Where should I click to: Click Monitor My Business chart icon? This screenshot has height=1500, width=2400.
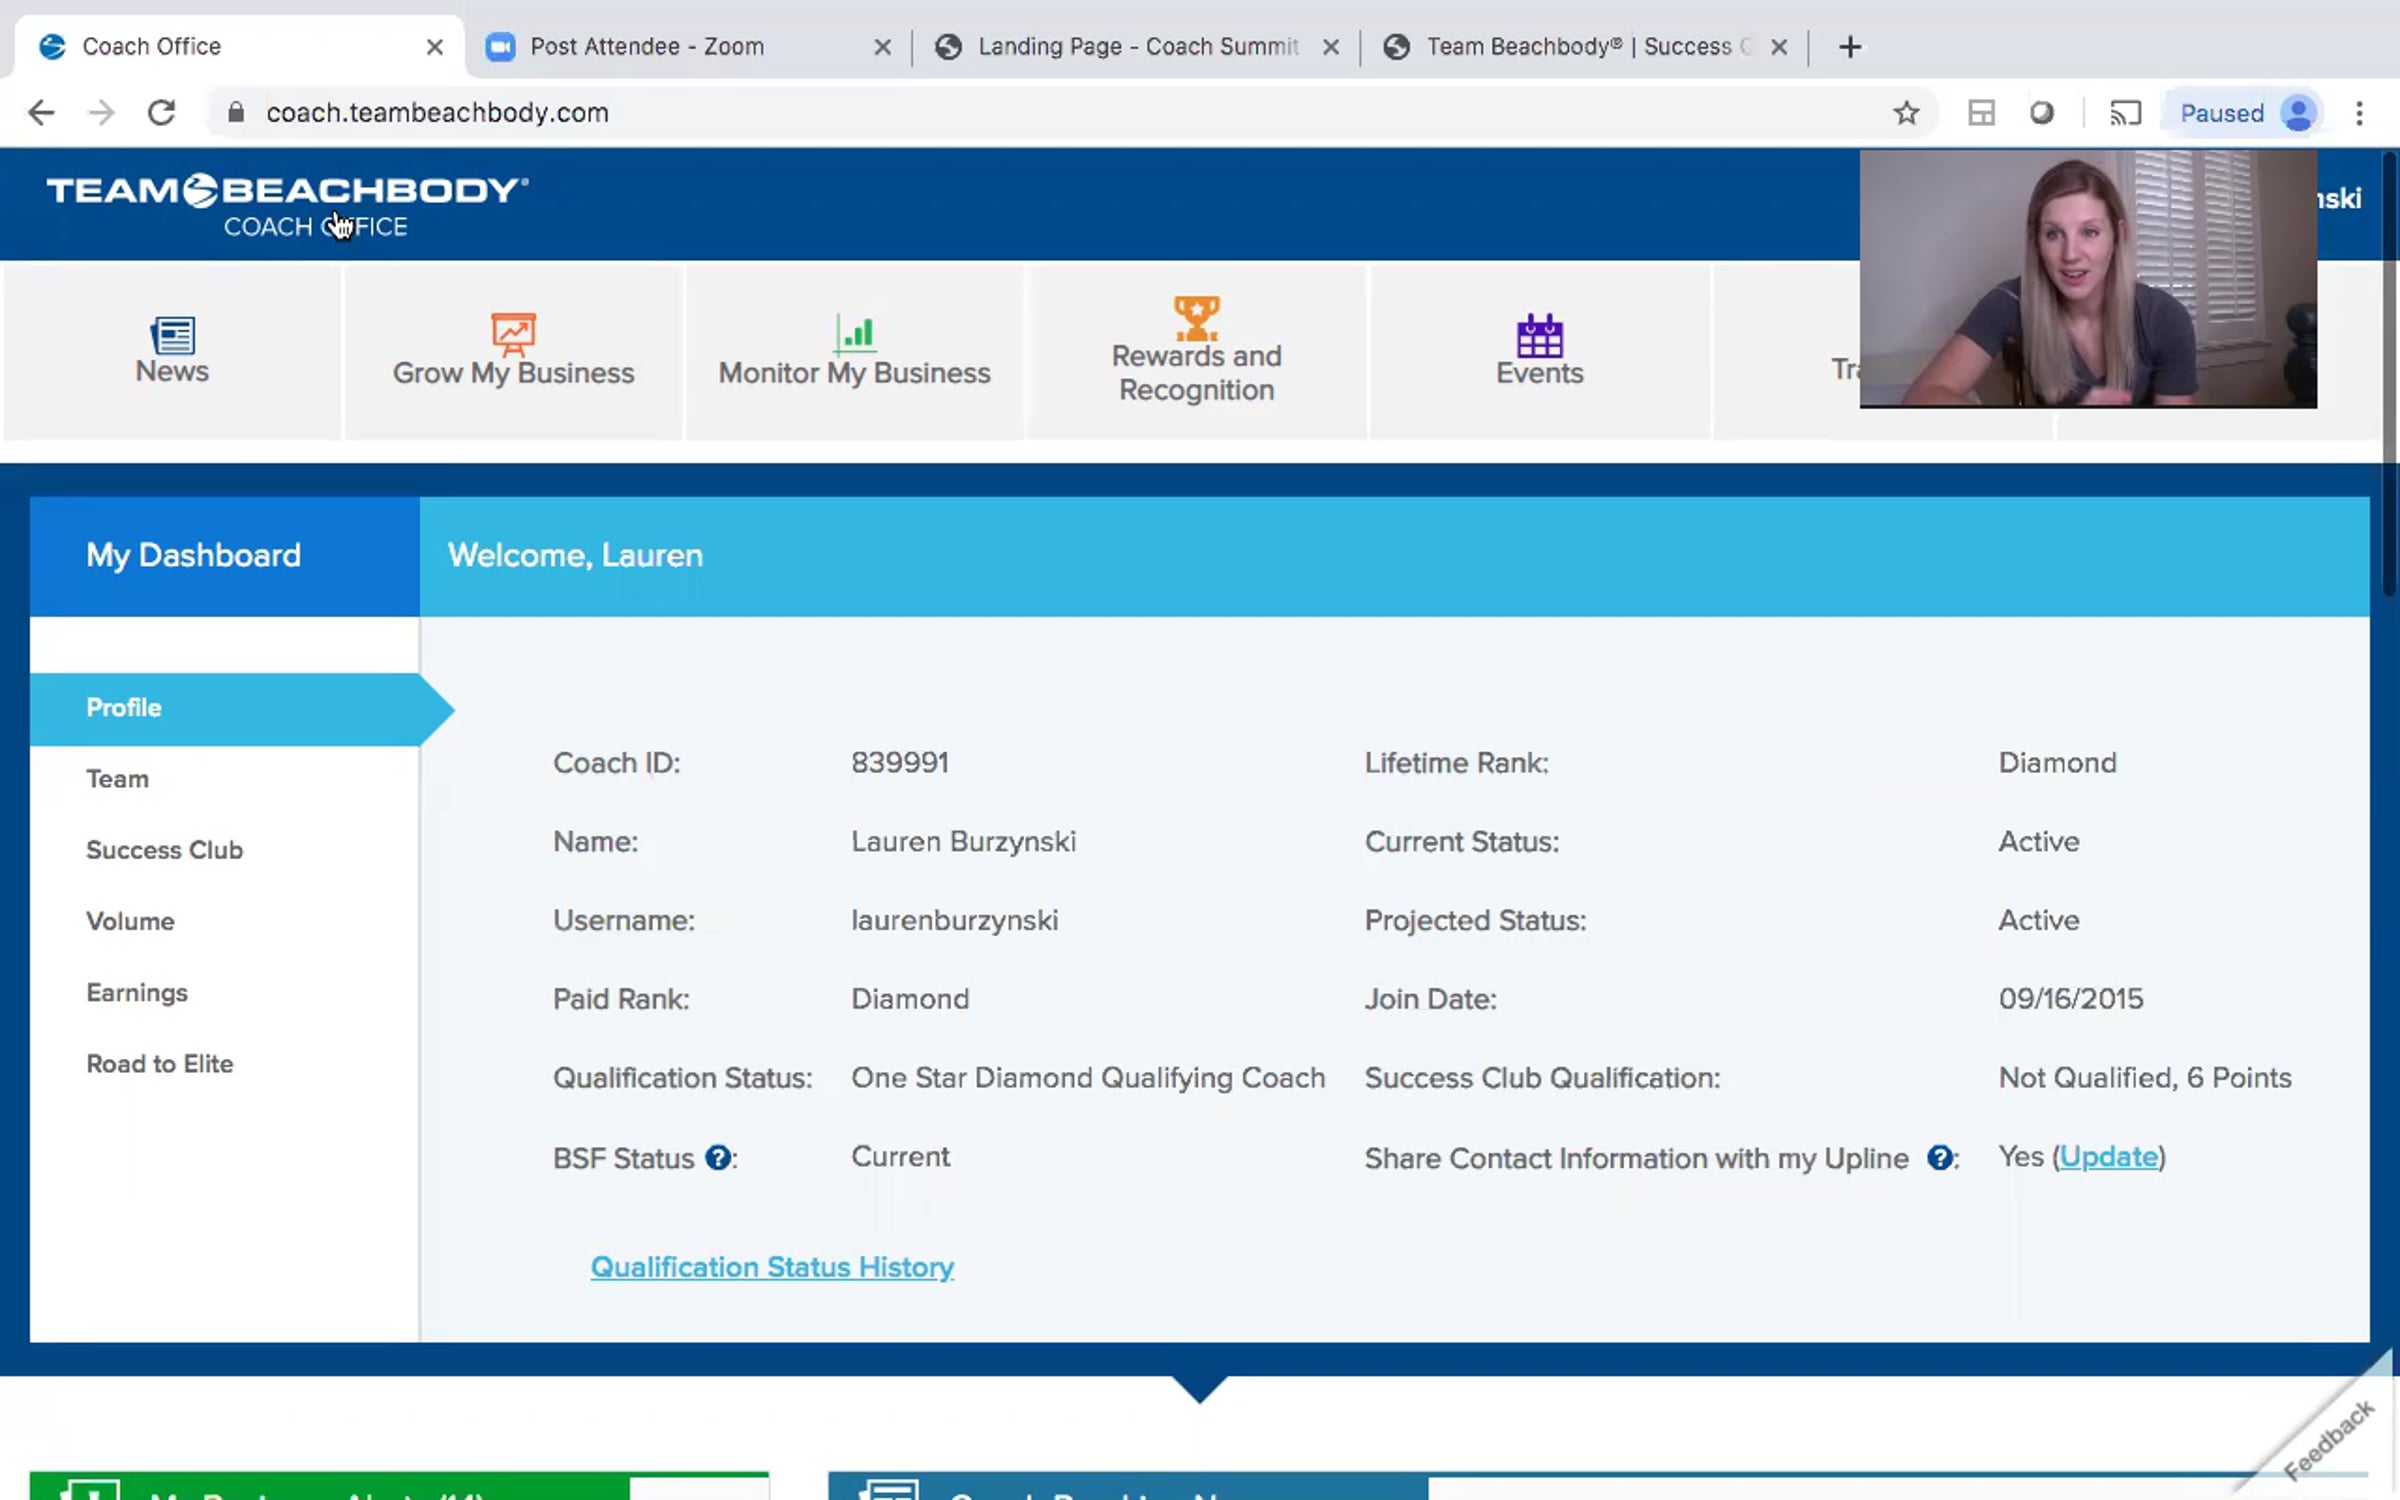tap(855, 334)
